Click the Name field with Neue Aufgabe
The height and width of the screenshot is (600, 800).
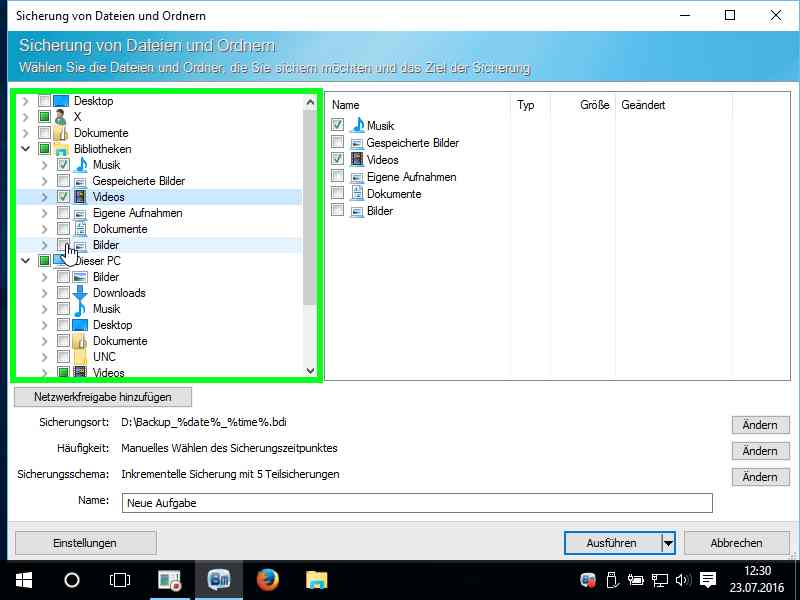click(417, 503)
